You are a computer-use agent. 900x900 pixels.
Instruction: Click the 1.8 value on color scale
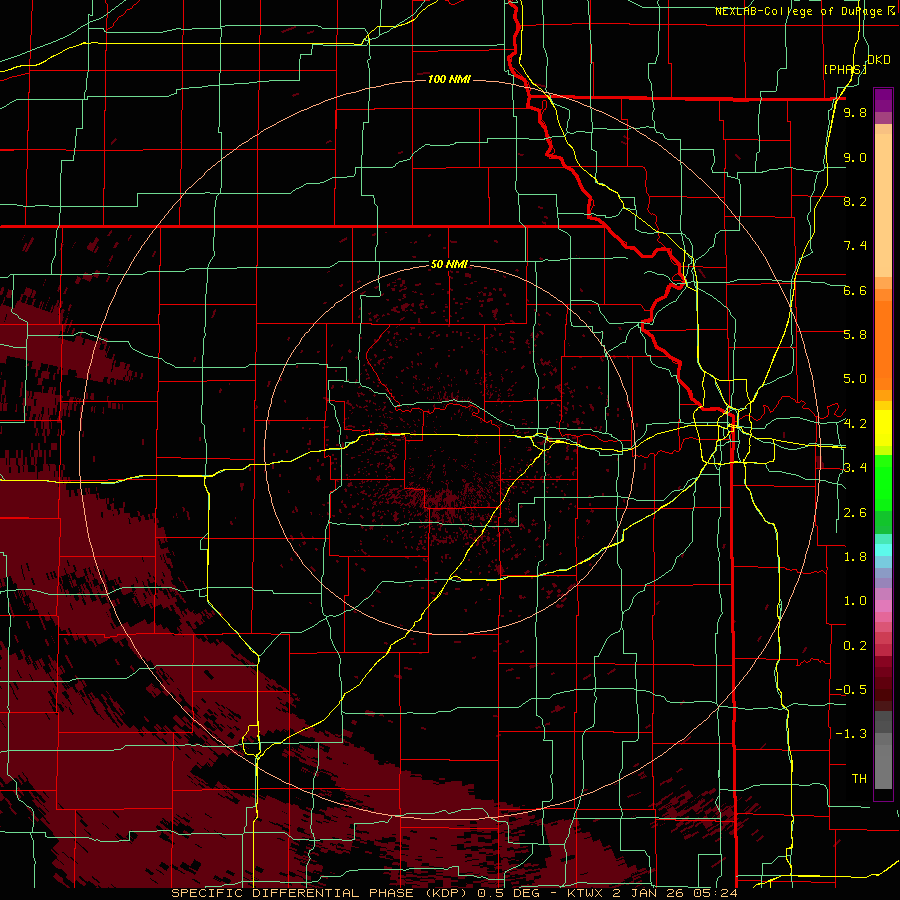[855, 557]
